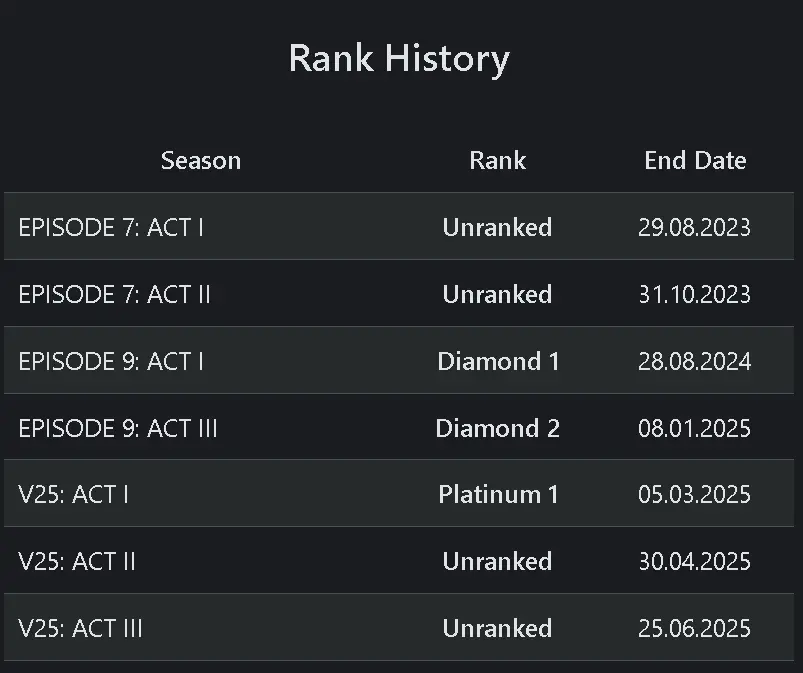Select the 08.01.2025 end date

[x=694, y=428]
